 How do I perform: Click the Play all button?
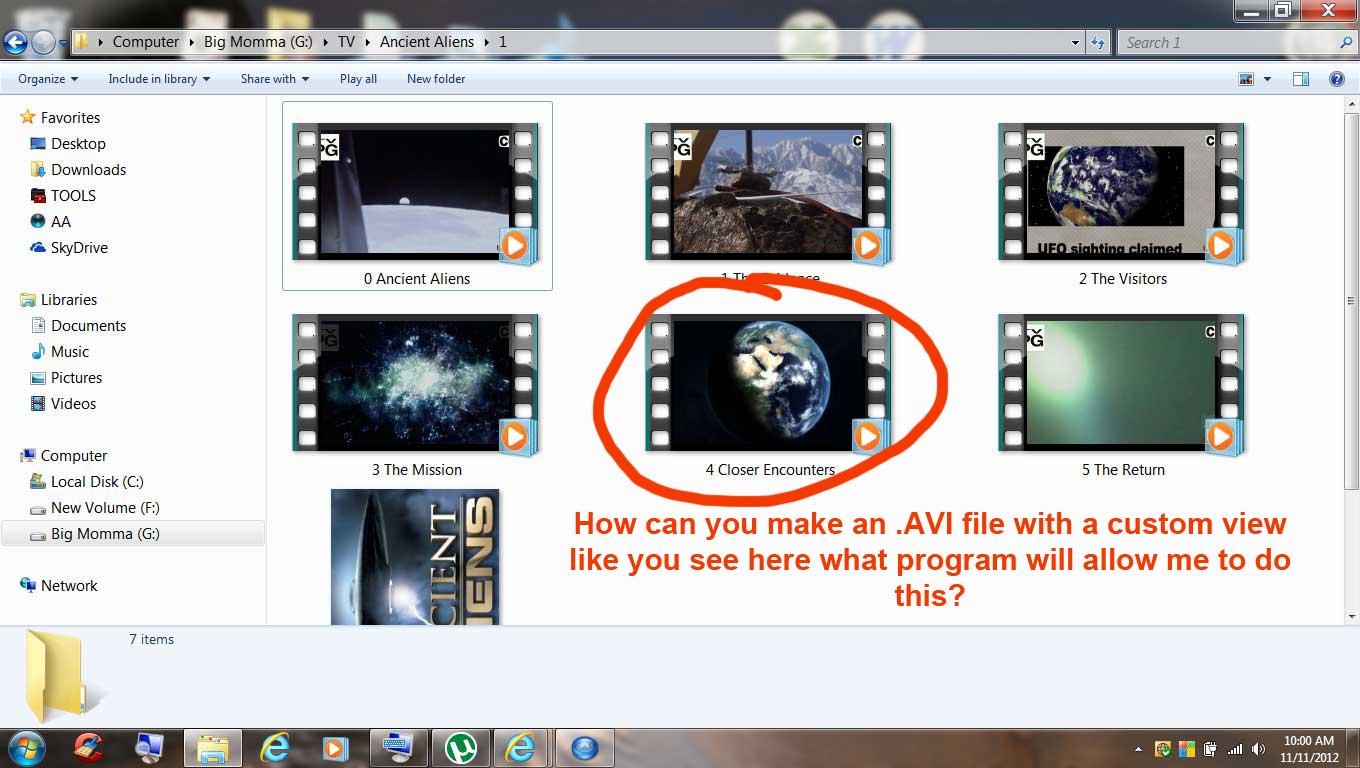(x=358, y=79)
